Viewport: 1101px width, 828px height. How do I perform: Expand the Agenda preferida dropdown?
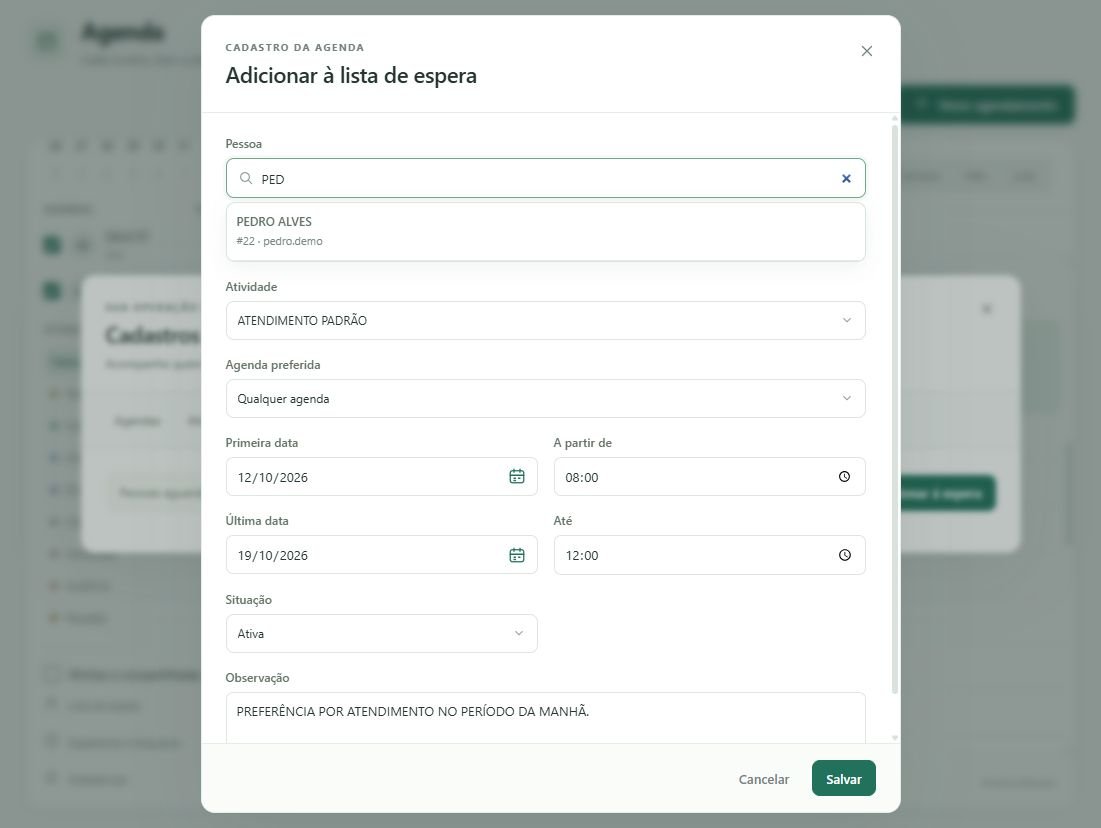coord(546,399)
